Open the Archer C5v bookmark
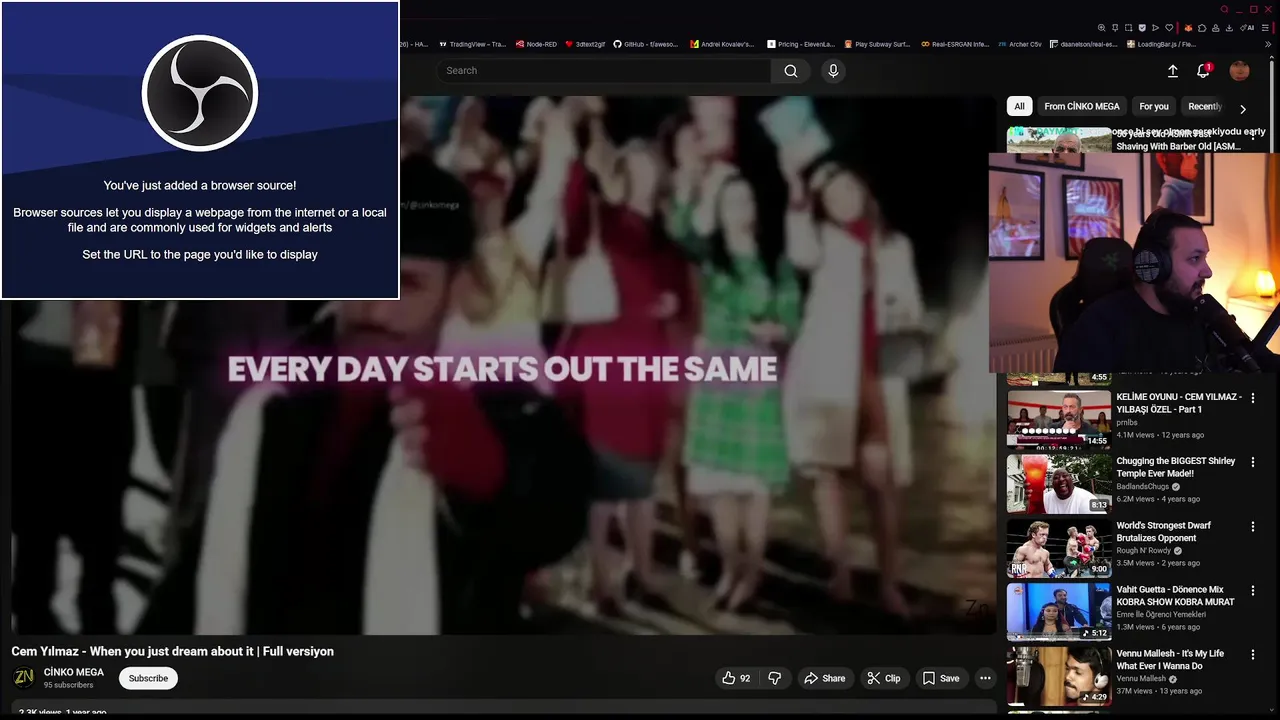Image resolution: width=1280 pixels, height=720 pixels. (1020, 44)
